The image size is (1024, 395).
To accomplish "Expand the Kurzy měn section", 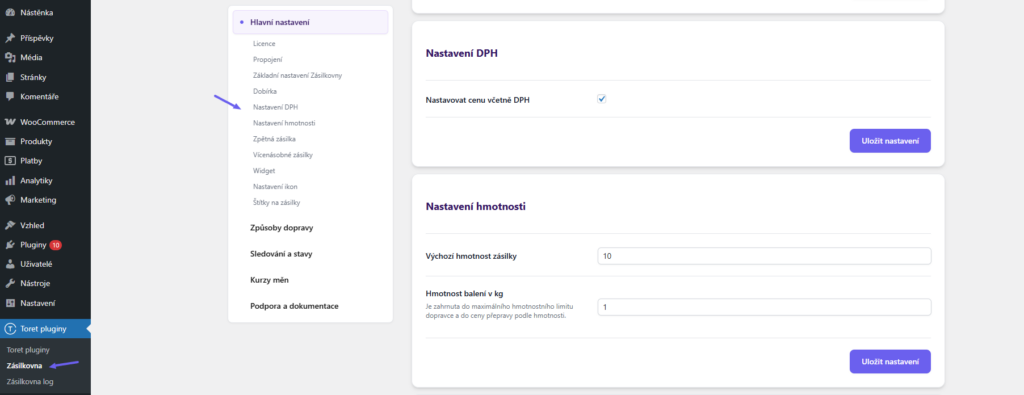I will (x=269, y=280).
